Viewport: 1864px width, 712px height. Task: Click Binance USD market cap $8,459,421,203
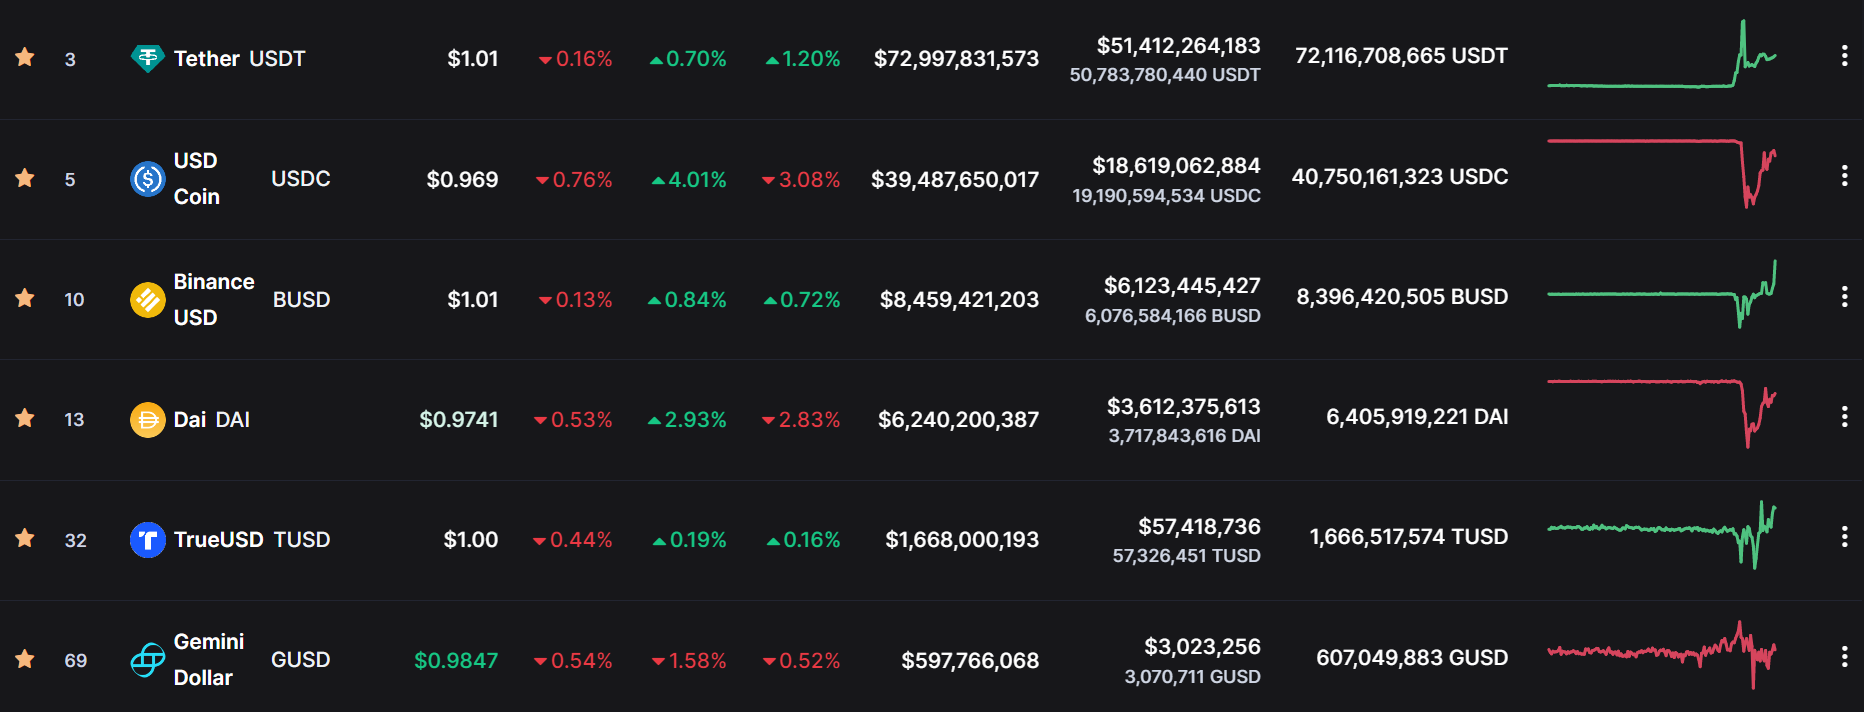959,300
